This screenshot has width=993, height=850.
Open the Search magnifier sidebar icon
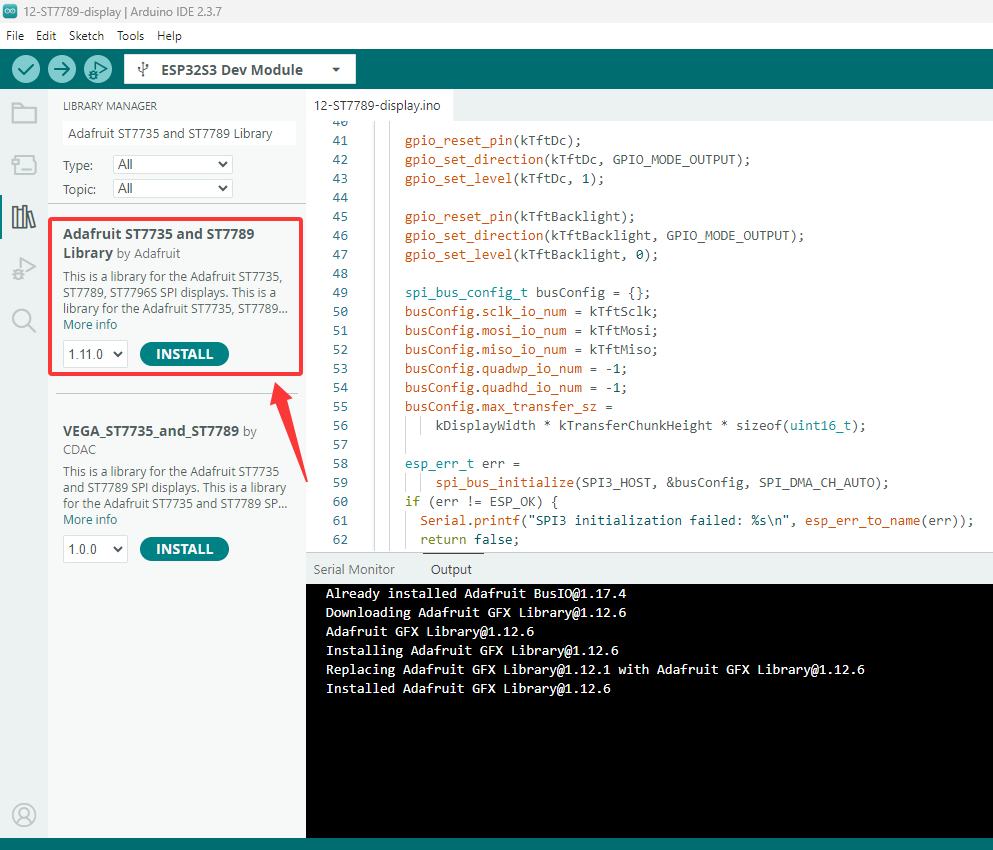[x=24, y=320]
